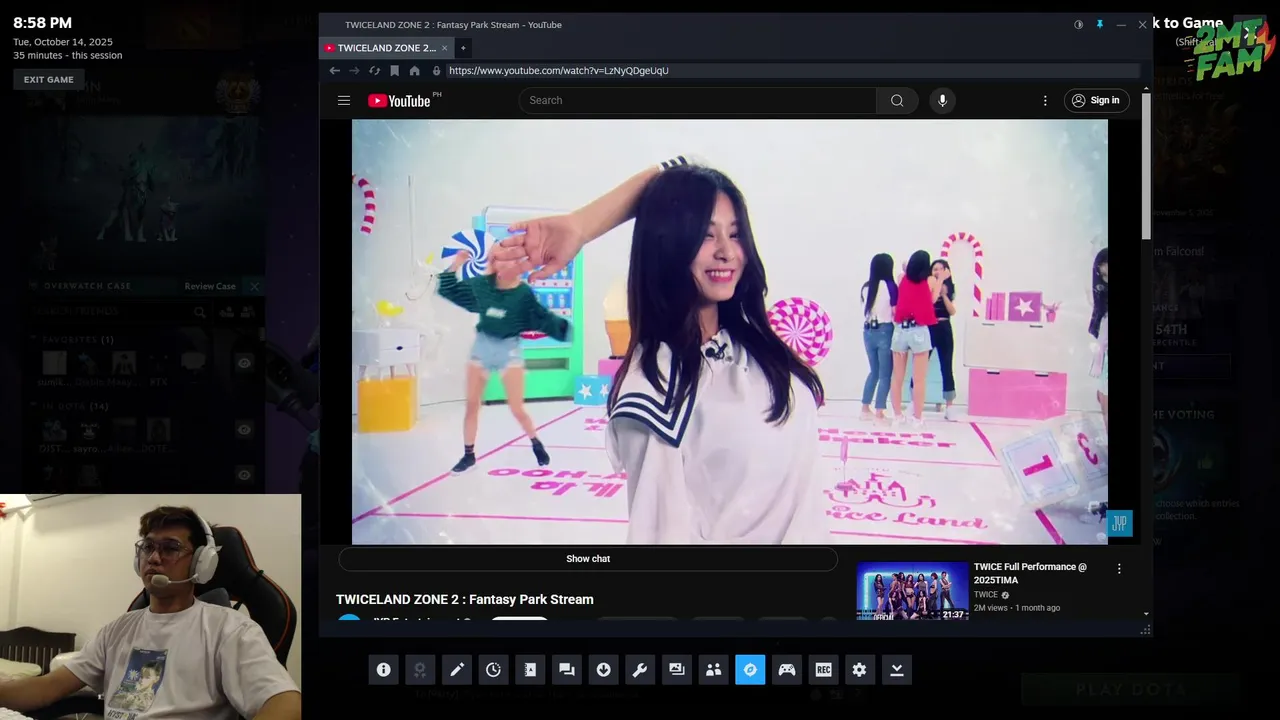The image size is (1280, 720).
Task: Reload the page with the refresh icon
Action: pyautogui.click(x=374, y=71)
